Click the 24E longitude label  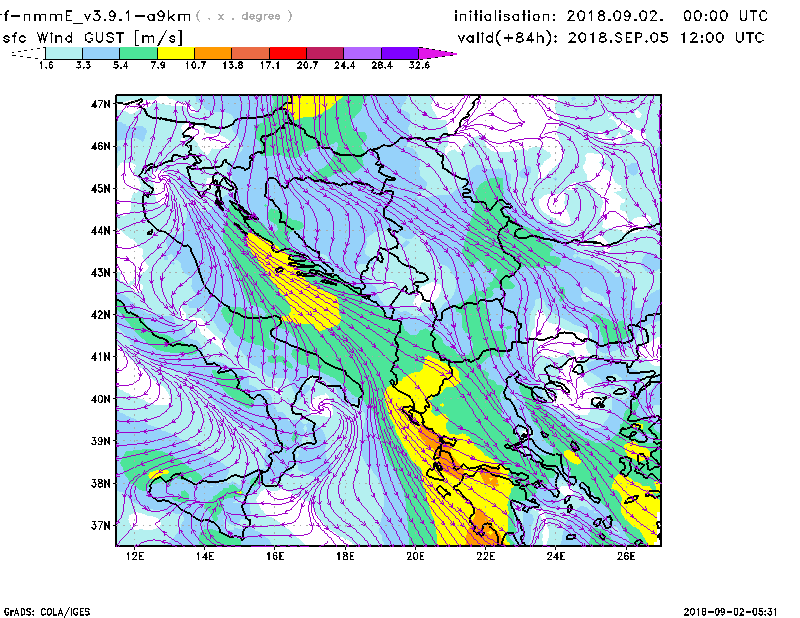click(x=556, y=556)
